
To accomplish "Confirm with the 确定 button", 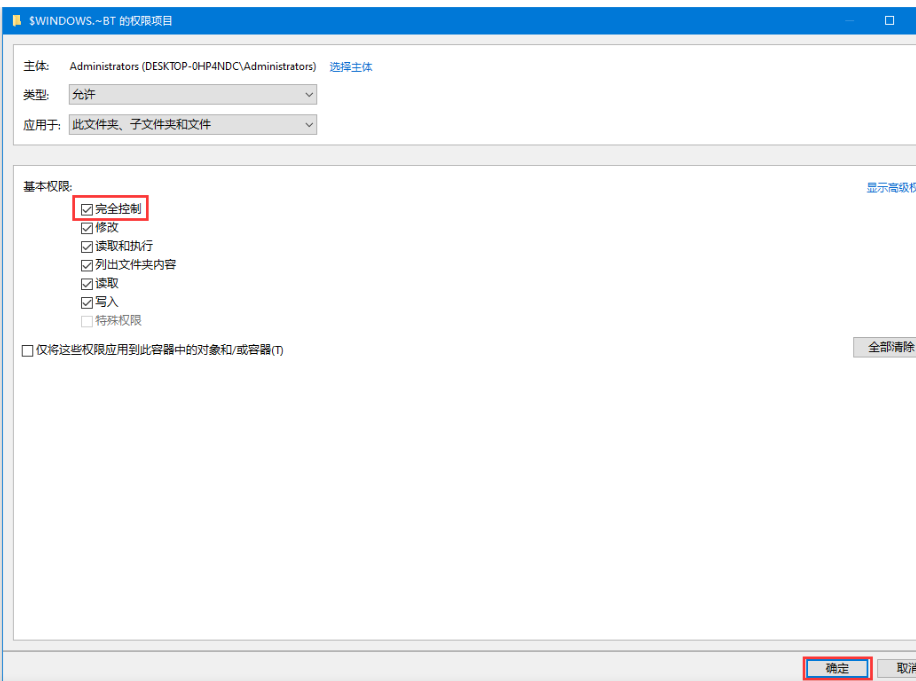I will [837, 668].
